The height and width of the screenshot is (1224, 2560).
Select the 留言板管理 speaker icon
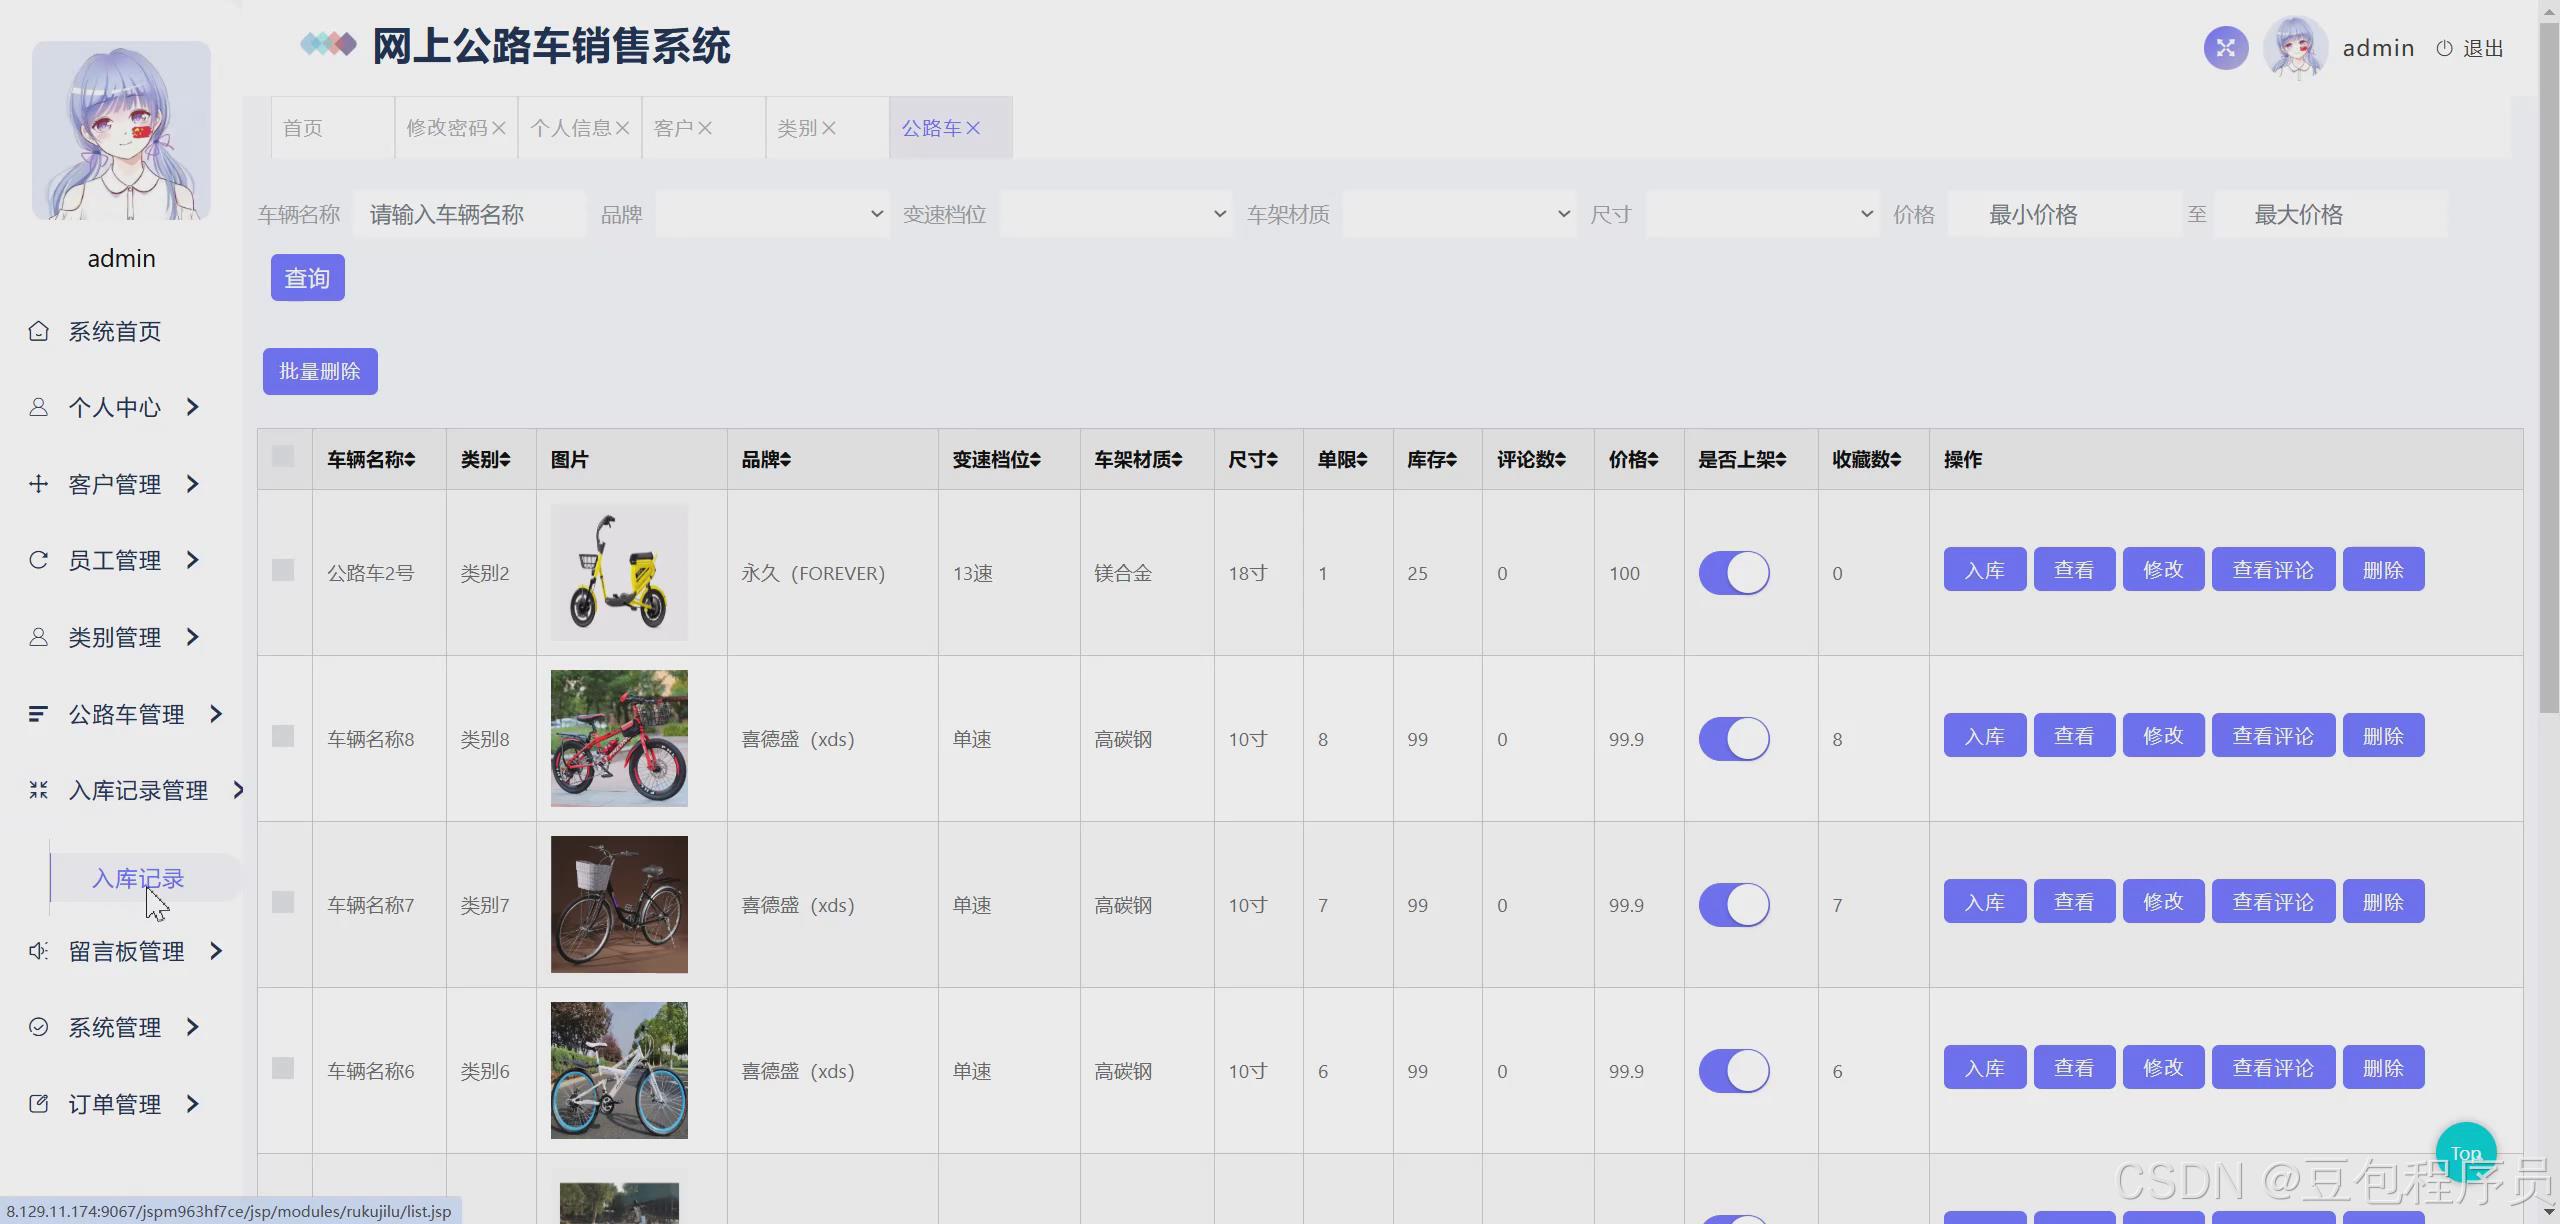[x=38, y=950]
